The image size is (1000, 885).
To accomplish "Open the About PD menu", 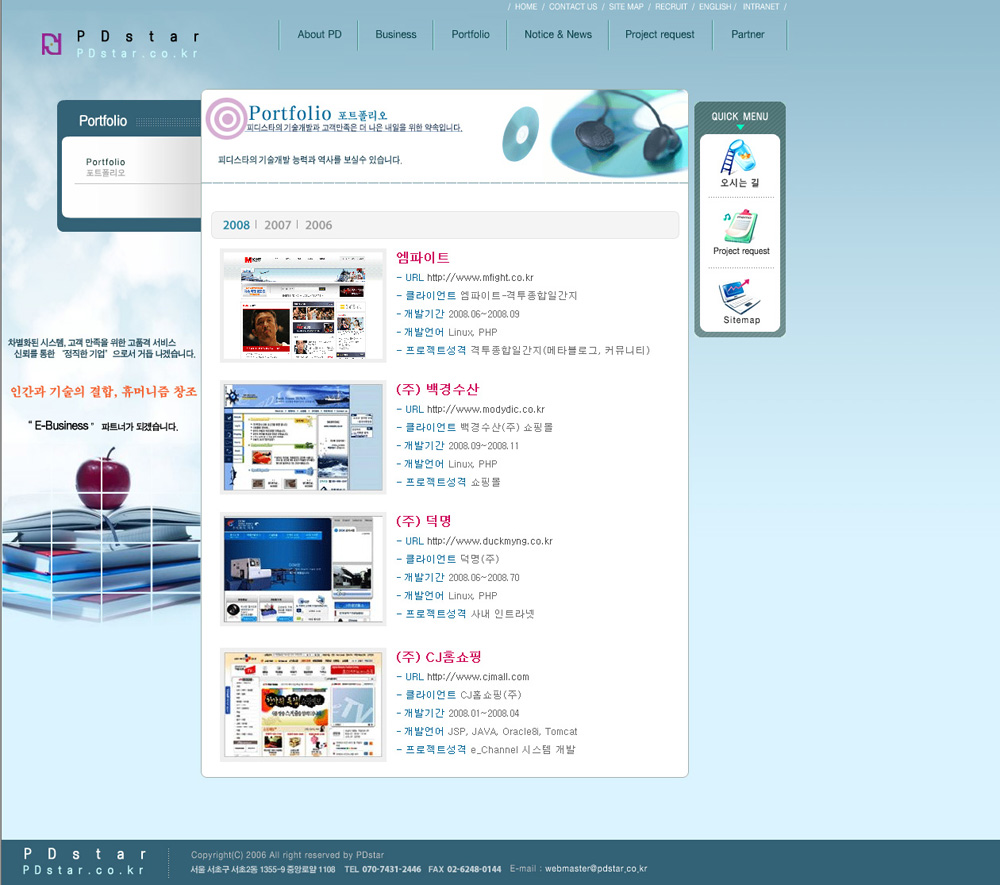I will pyautogui.click(x=319, y=34).
